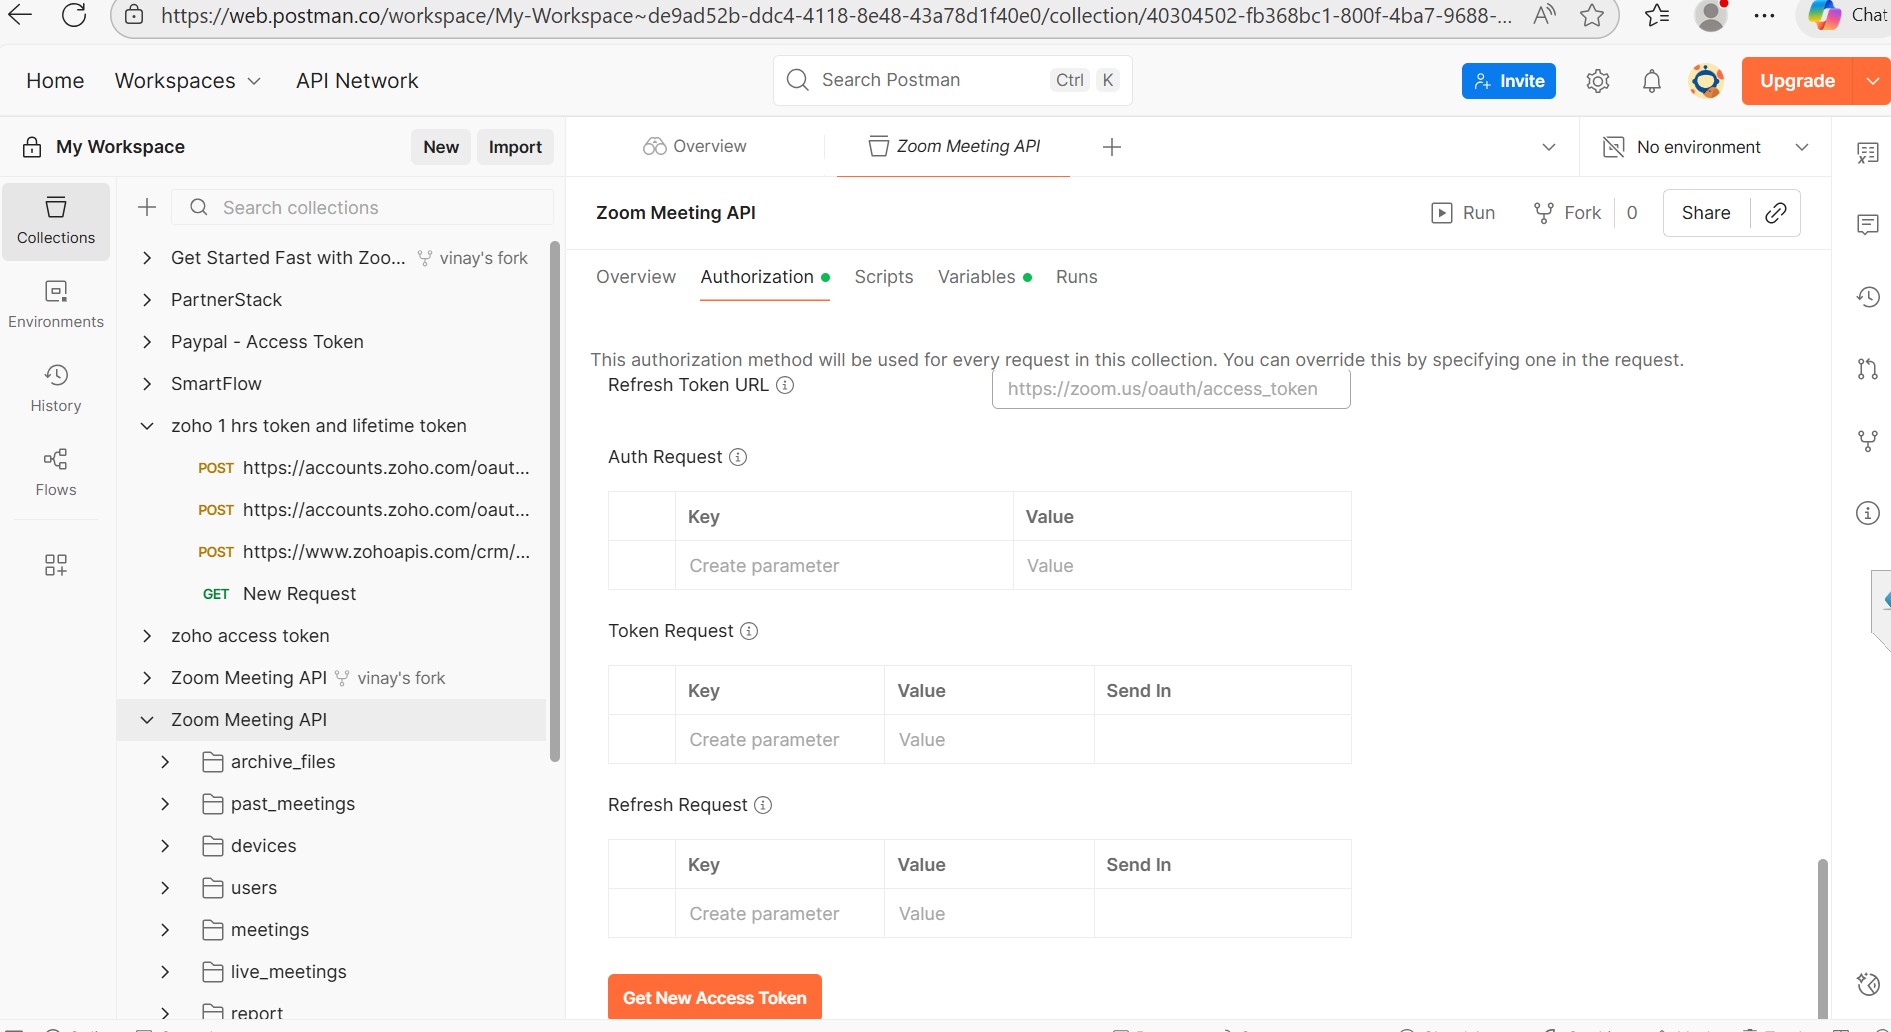
Task: Switch to the Runs tab
Action: (x=1077, y=277)
